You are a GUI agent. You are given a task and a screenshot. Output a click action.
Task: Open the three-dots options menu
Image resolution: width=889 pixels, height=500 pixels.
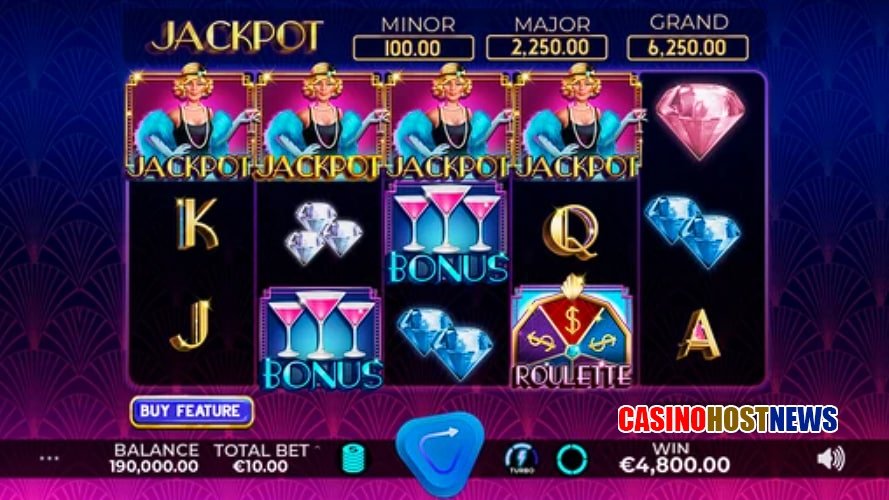[x=49, y=458]
